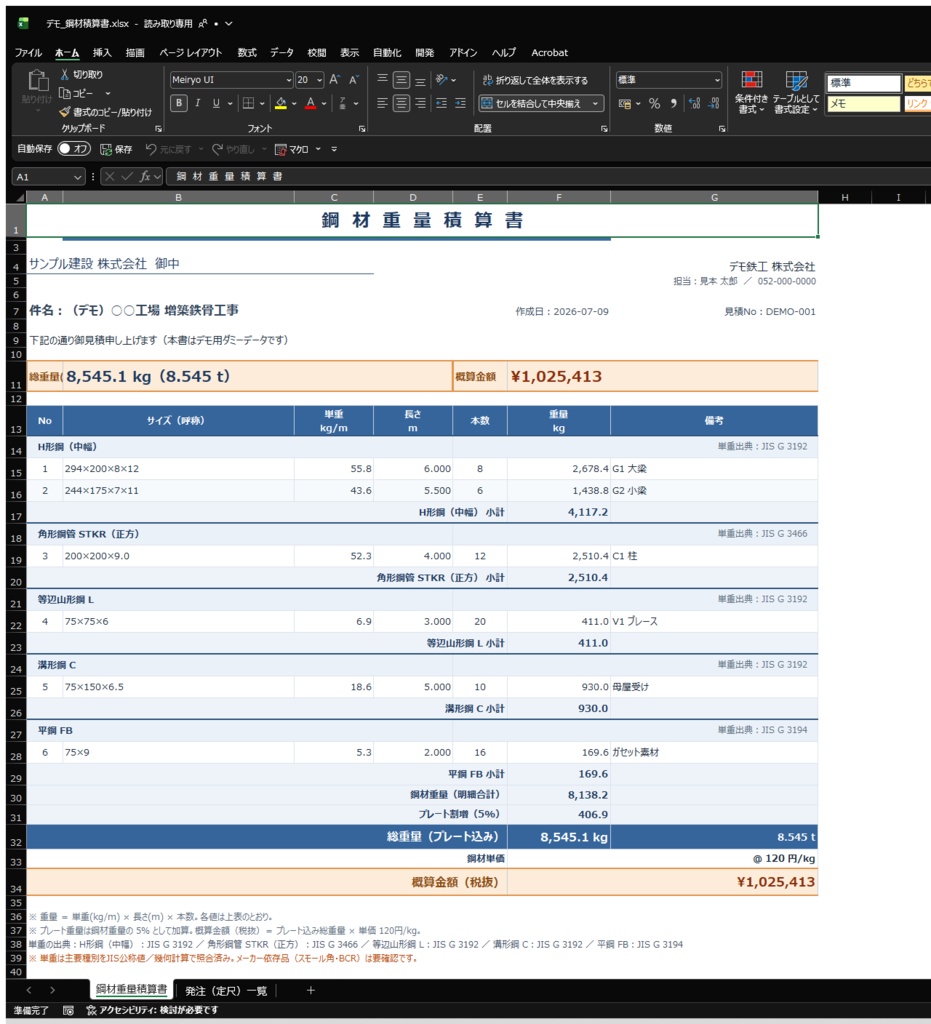The height and width of the screenshot is (1024, 931).
Task: Click the Borders icon
Action: click(x=249, y=103)
